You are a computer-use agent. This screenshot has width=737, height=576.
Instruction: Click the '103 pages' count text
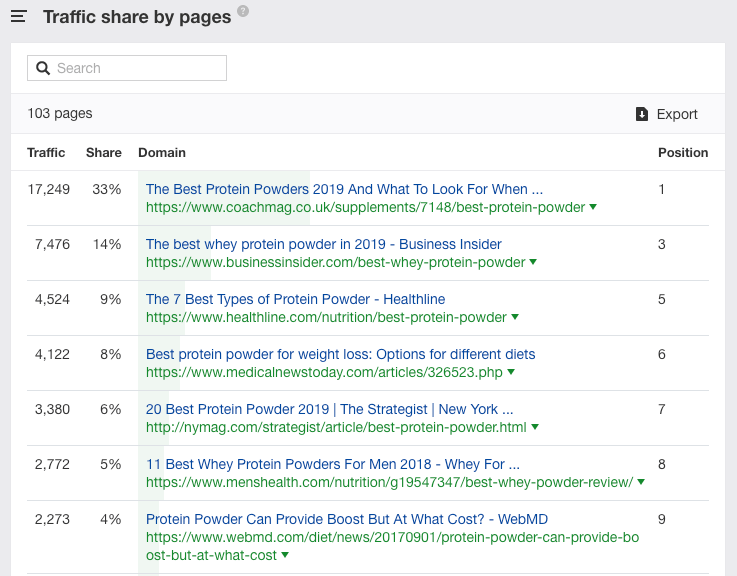[x=60, y=113]
